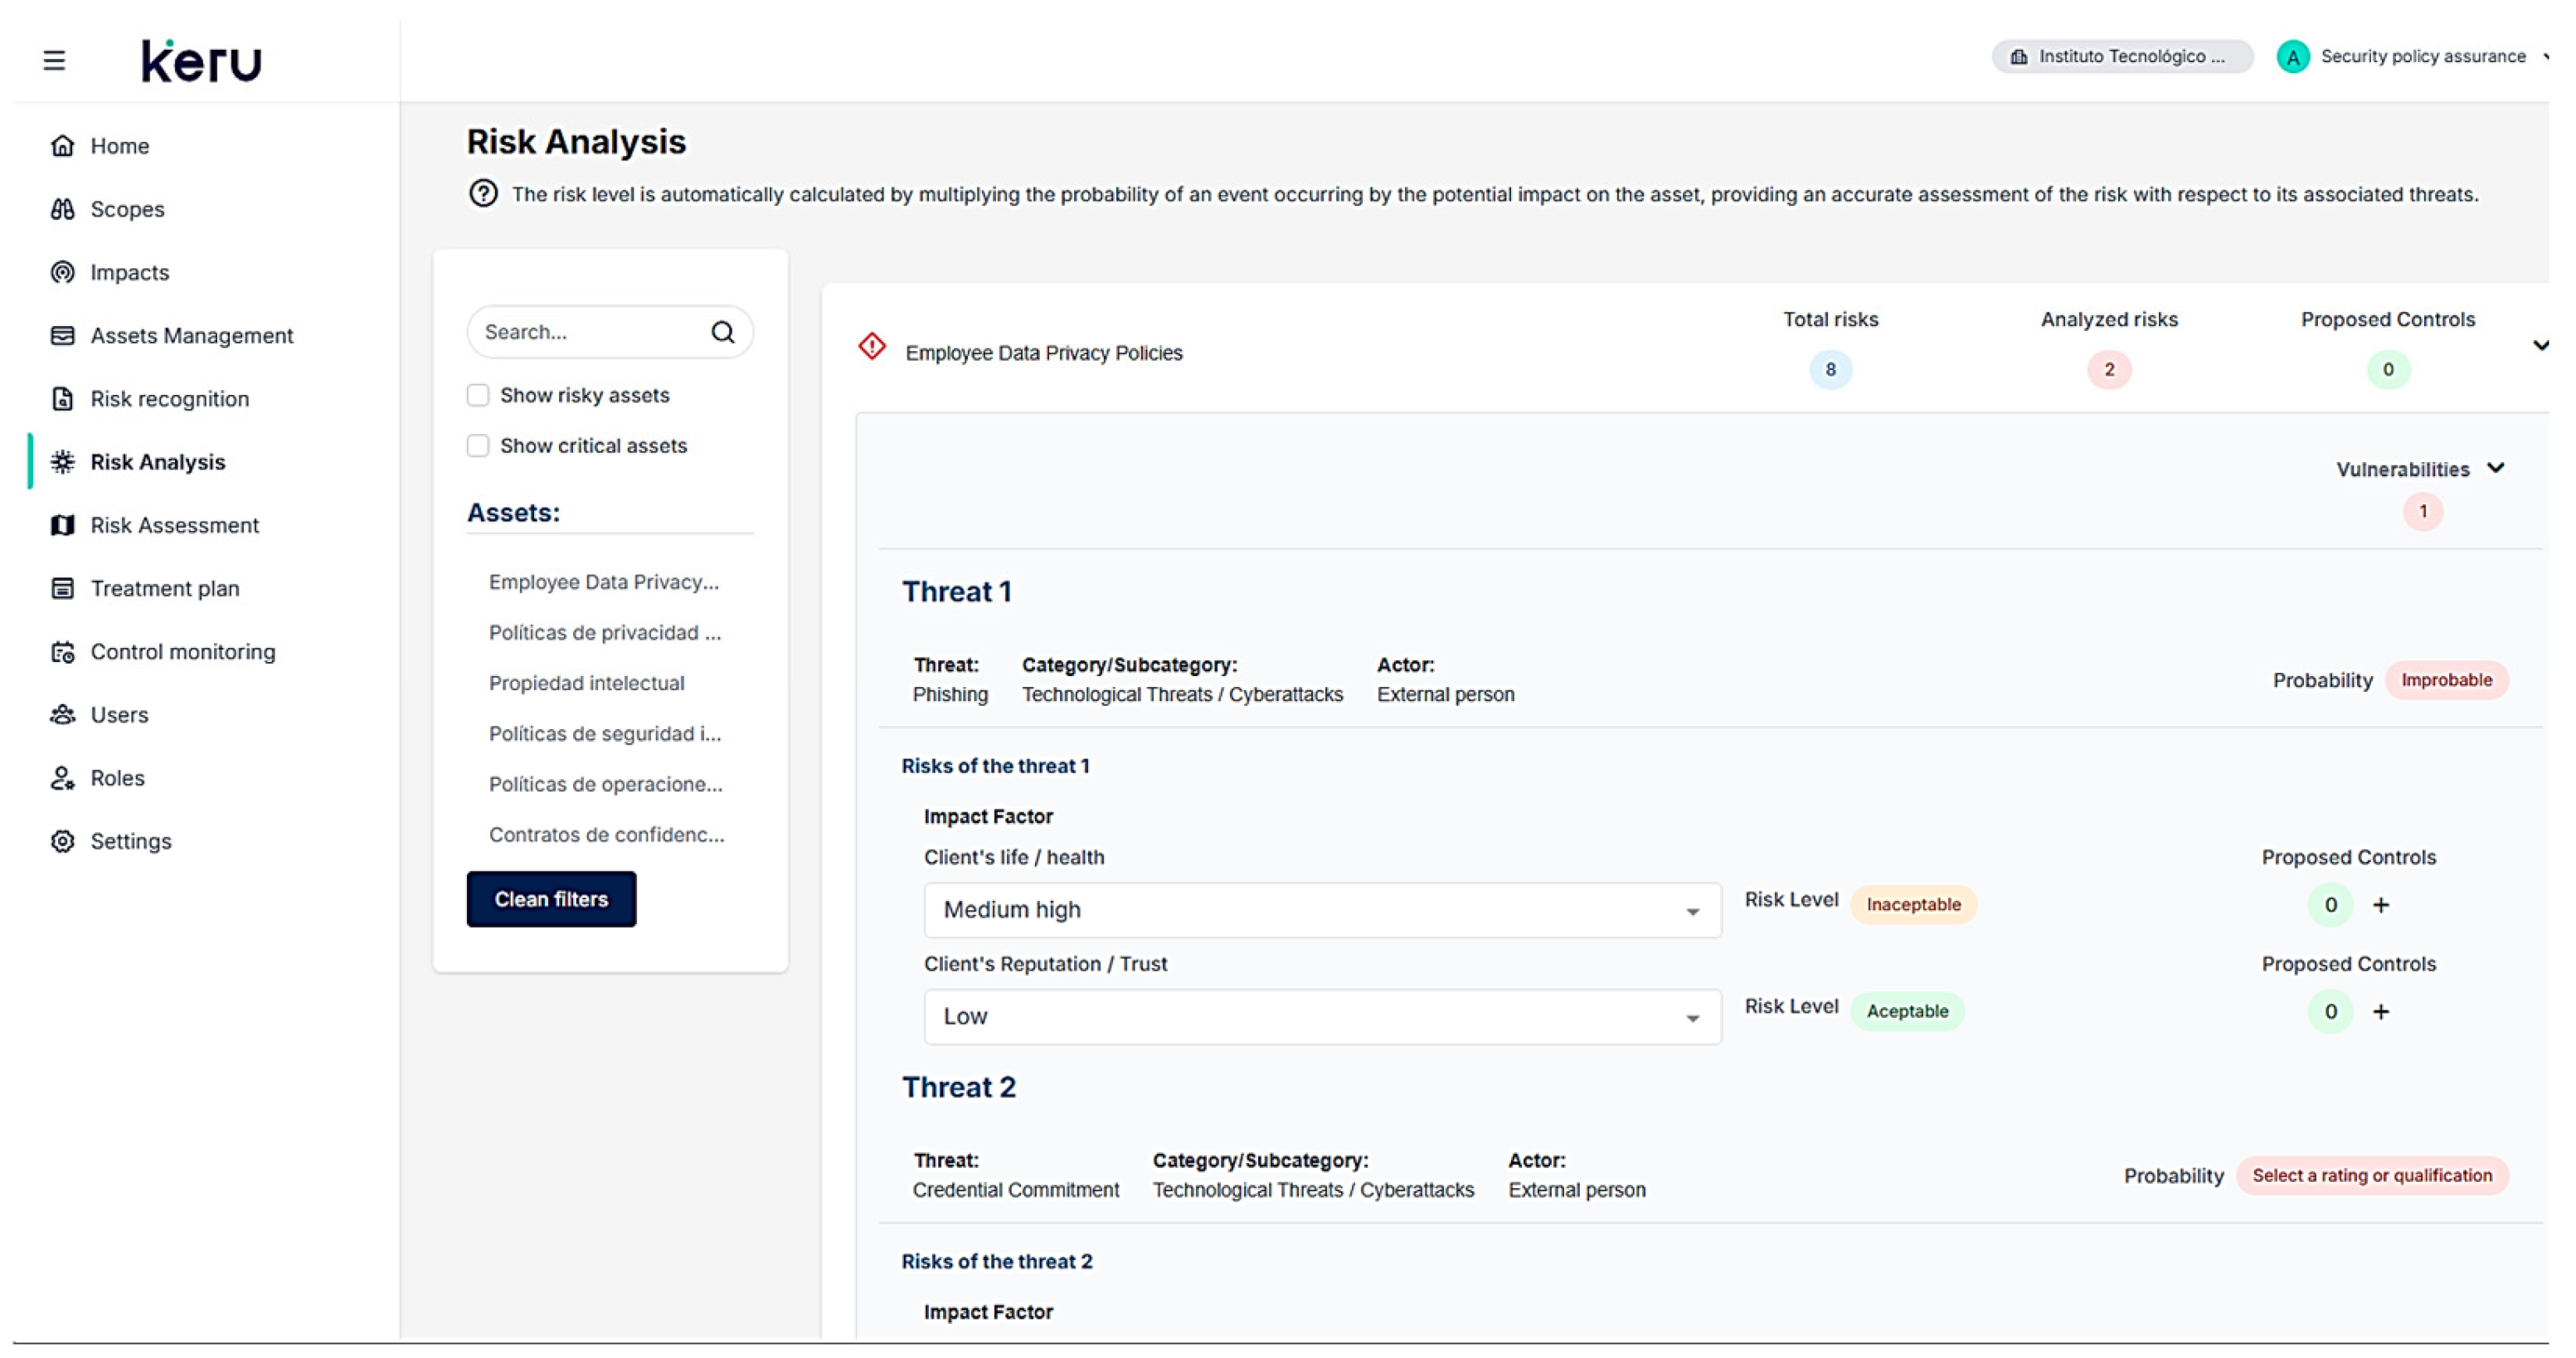This screenshot has height=1358, width=2576.
Task: Click the Inaceptable risk level badge
Action: 1913,905
